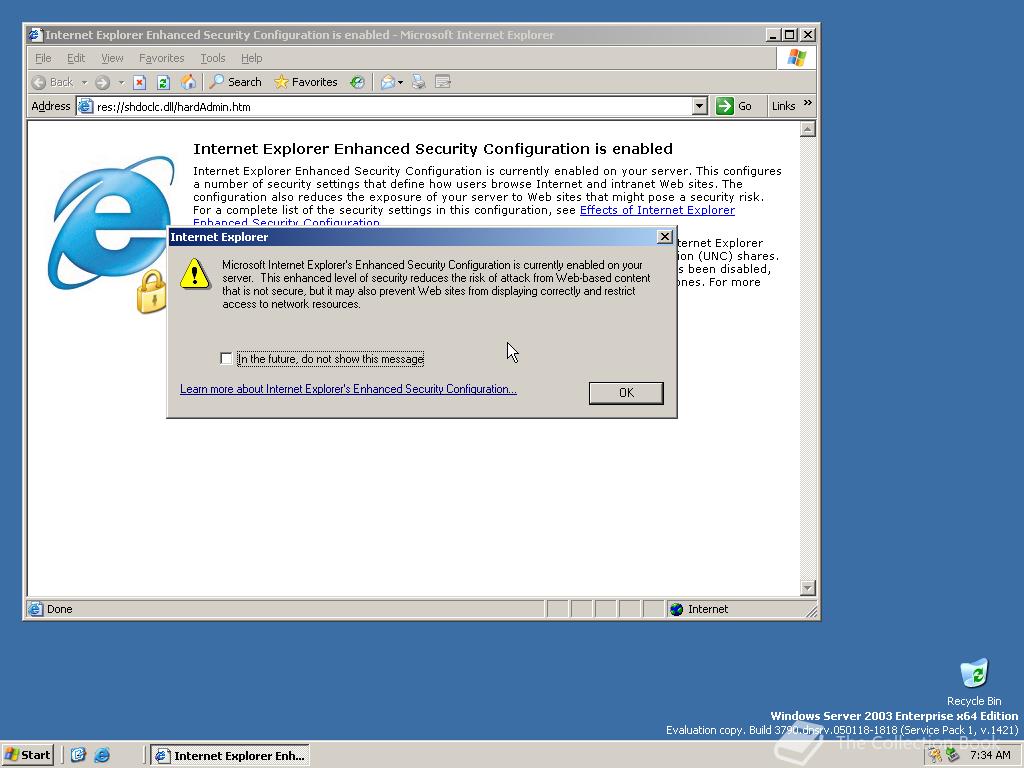Click the Stop loading icon
1024x768 pixels.
click(139, 82)
